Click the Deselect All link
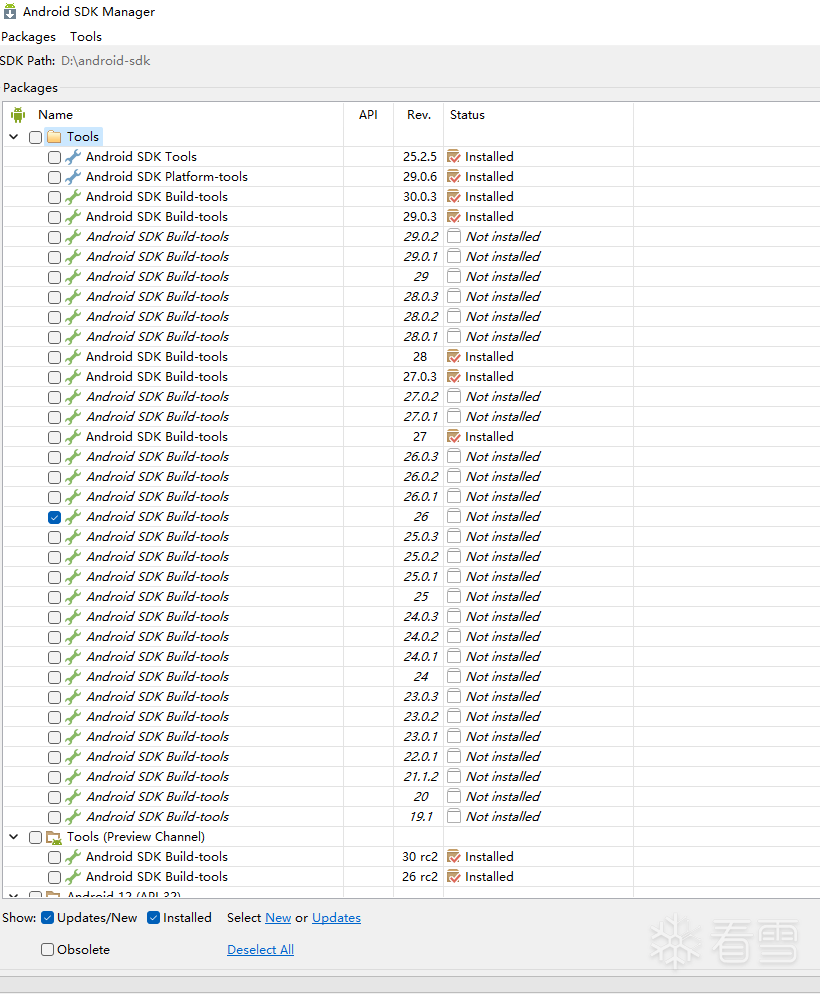Image resolution: width=820 pixels, height=994 pixels. [260, 950]
